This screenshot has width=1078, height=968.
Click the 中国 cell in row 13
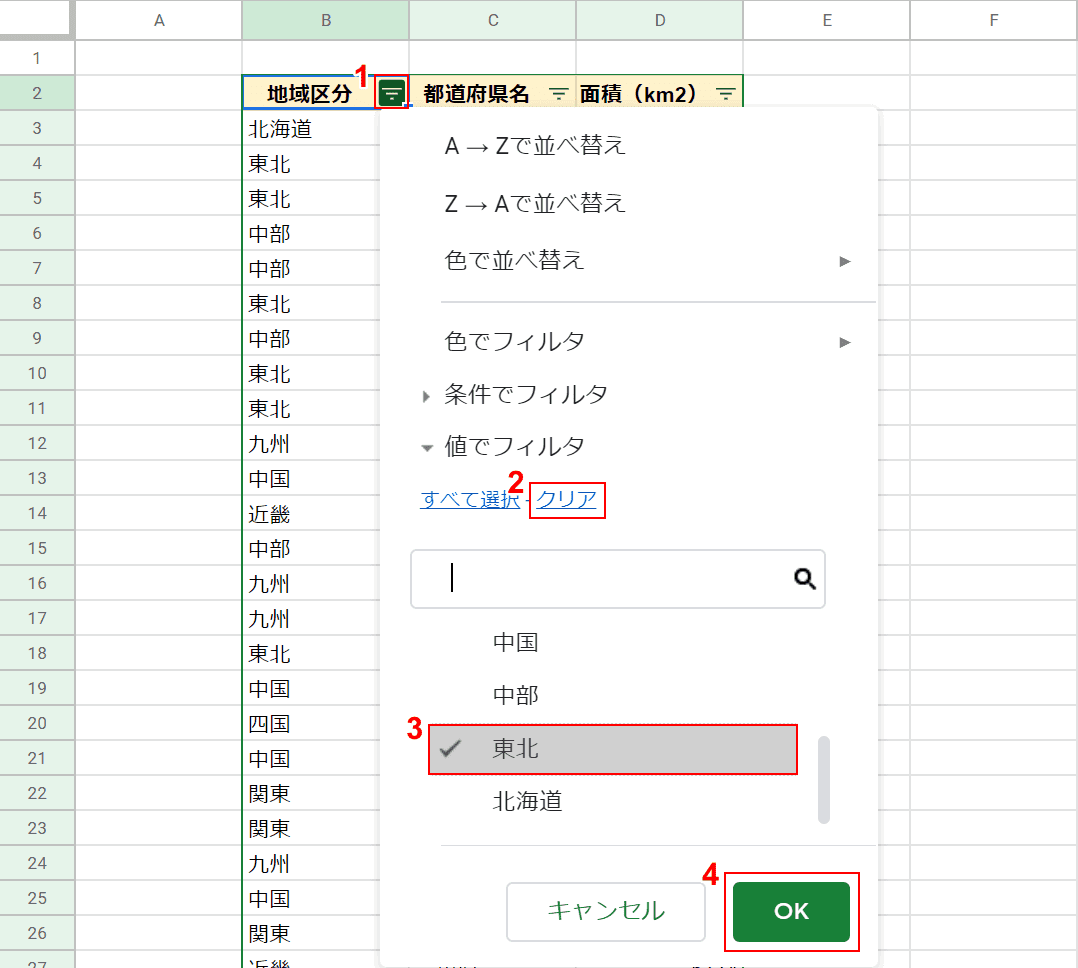tap(311, 478)
